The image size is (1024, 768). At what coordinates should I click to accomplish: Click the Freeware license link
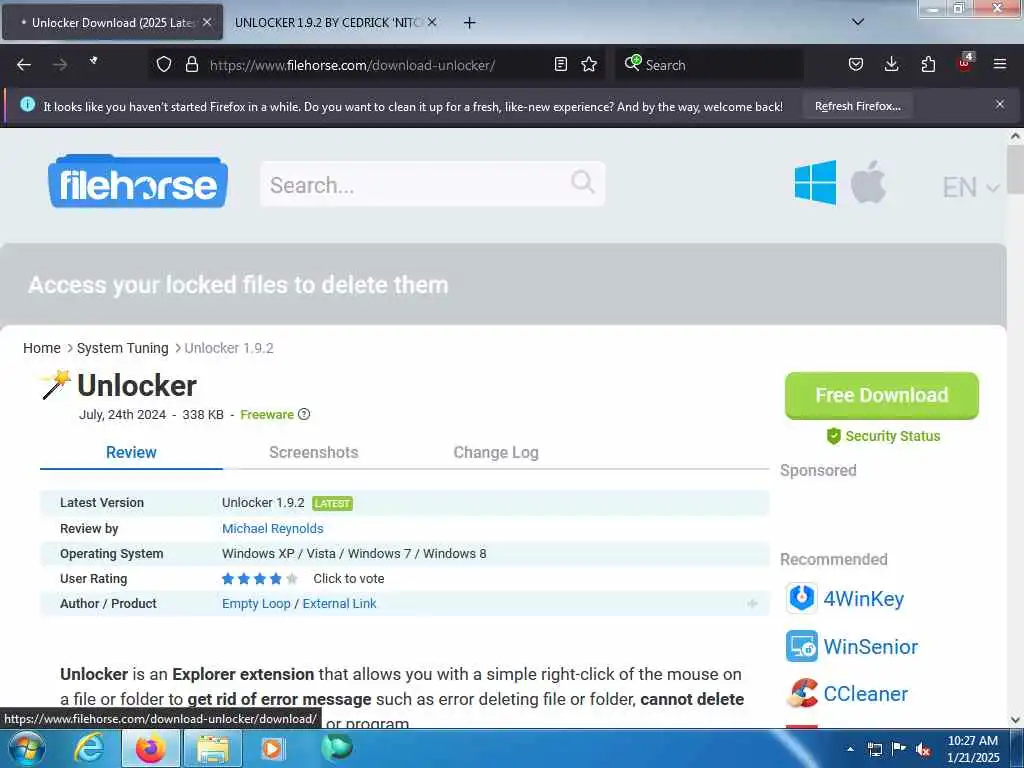266,415
